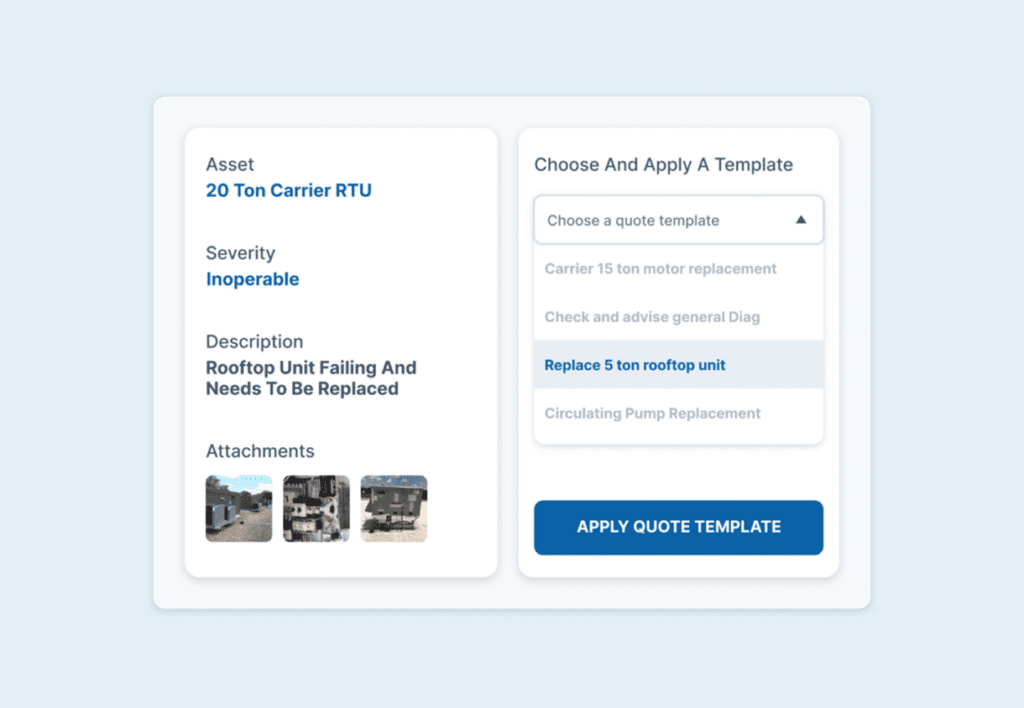Click the dropdown arrow on quote template selector
Image resolution: width=1024 pixels, height=708 pixels.
click(800, 220)
